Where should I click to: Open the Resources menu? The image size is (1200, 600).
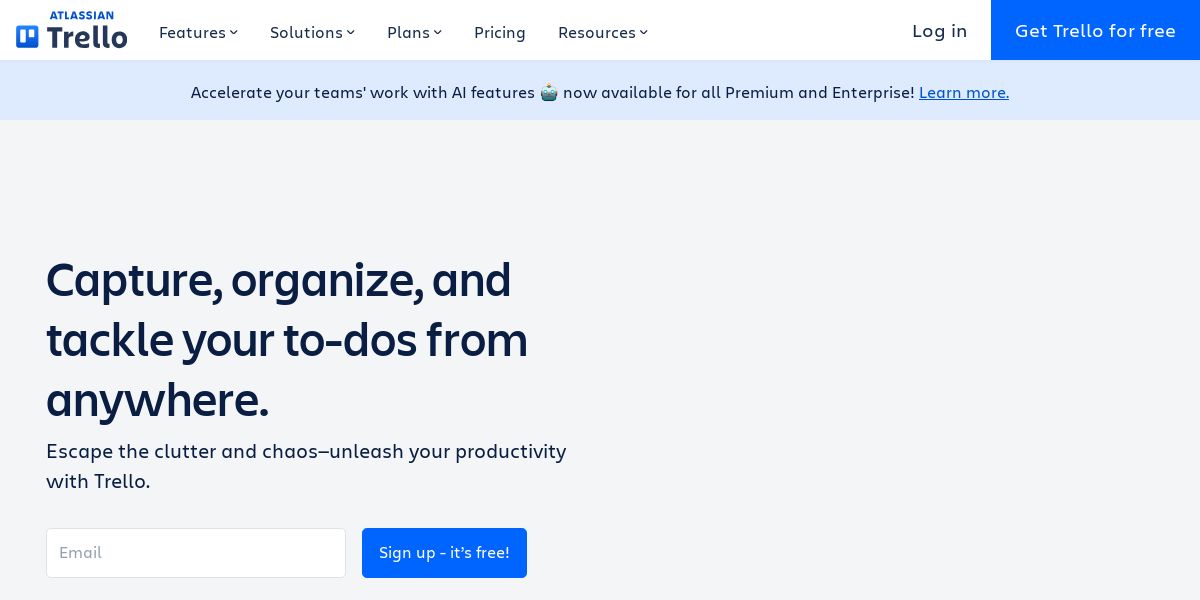point(596,33)
